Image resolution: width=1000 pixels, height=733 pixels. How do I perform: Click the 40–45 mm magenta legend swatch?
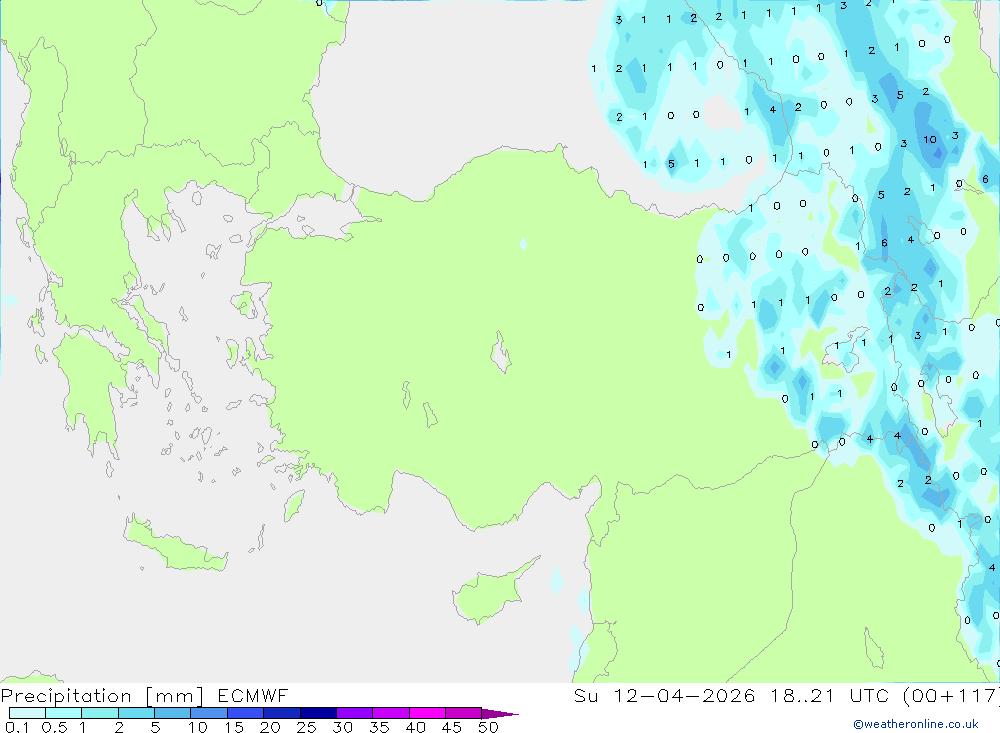click(x=427, y=713)
